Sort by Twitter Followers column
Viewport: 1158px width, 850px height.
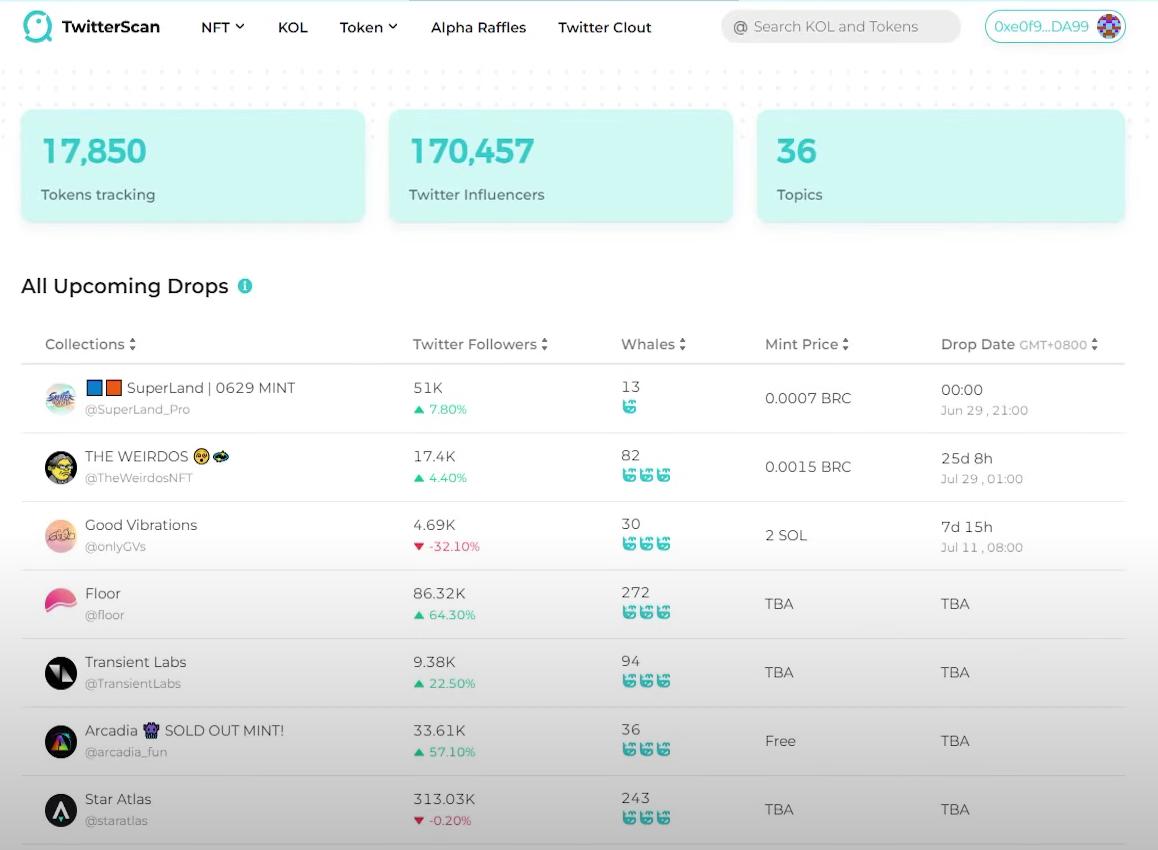(480, 344)
